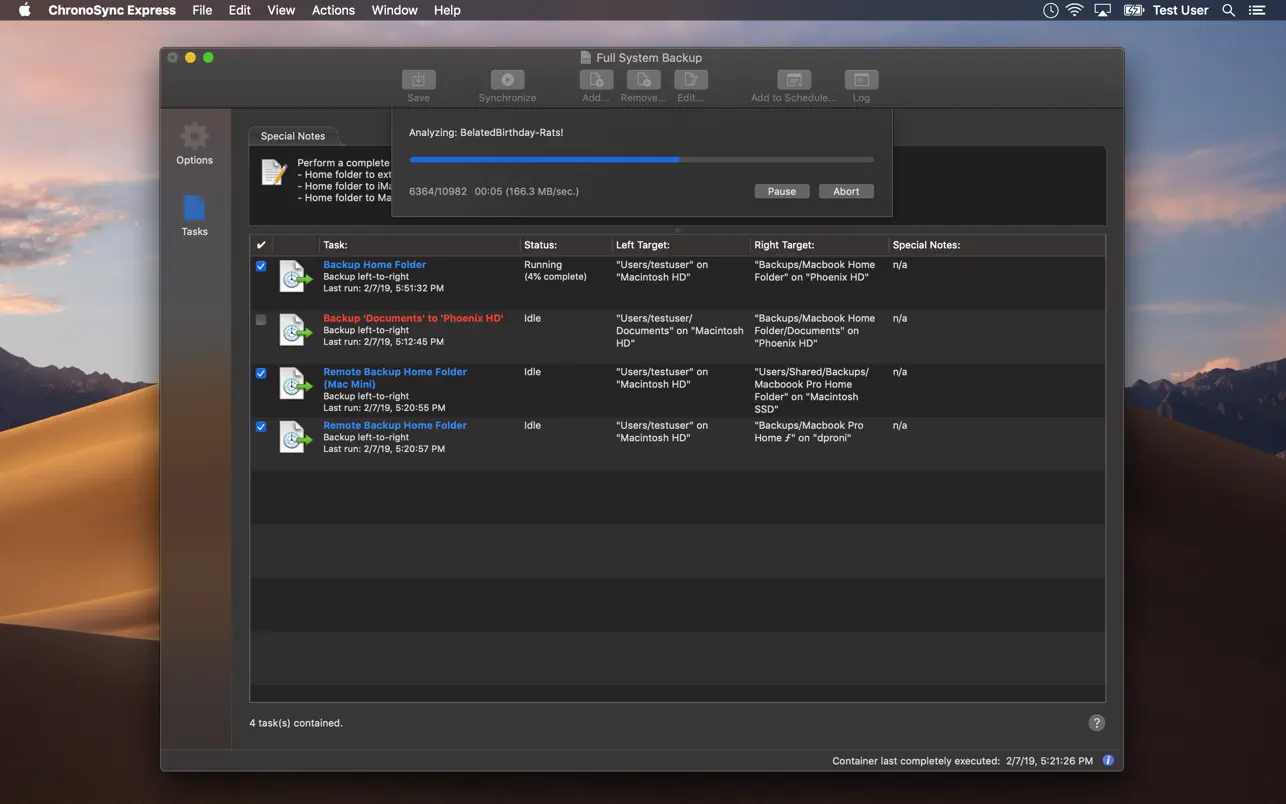Viewport: 1286px width, 804px height.
Task: Select the Special Notes tab
Action: click(293, 136)
